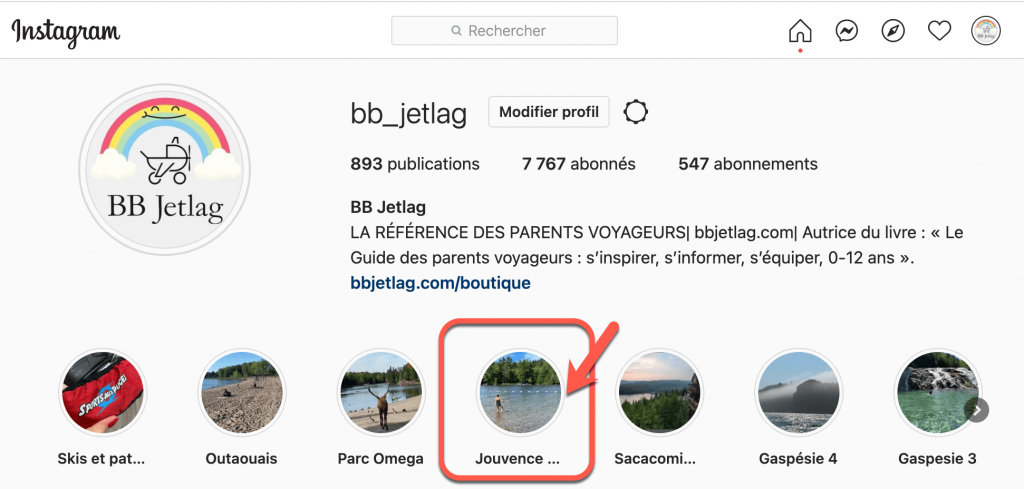Open the Explore compass icon

tap(893, 31)
